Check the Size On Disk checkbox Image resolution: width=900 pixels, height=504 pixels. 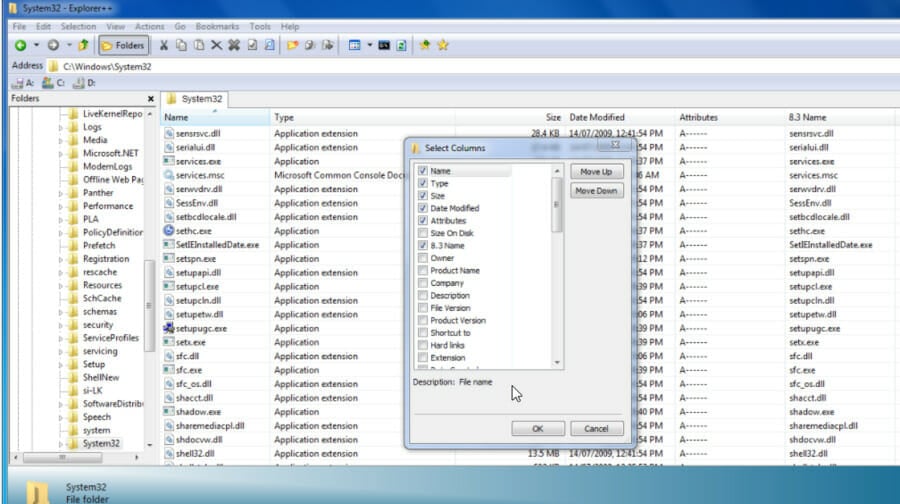pos(423,233)
